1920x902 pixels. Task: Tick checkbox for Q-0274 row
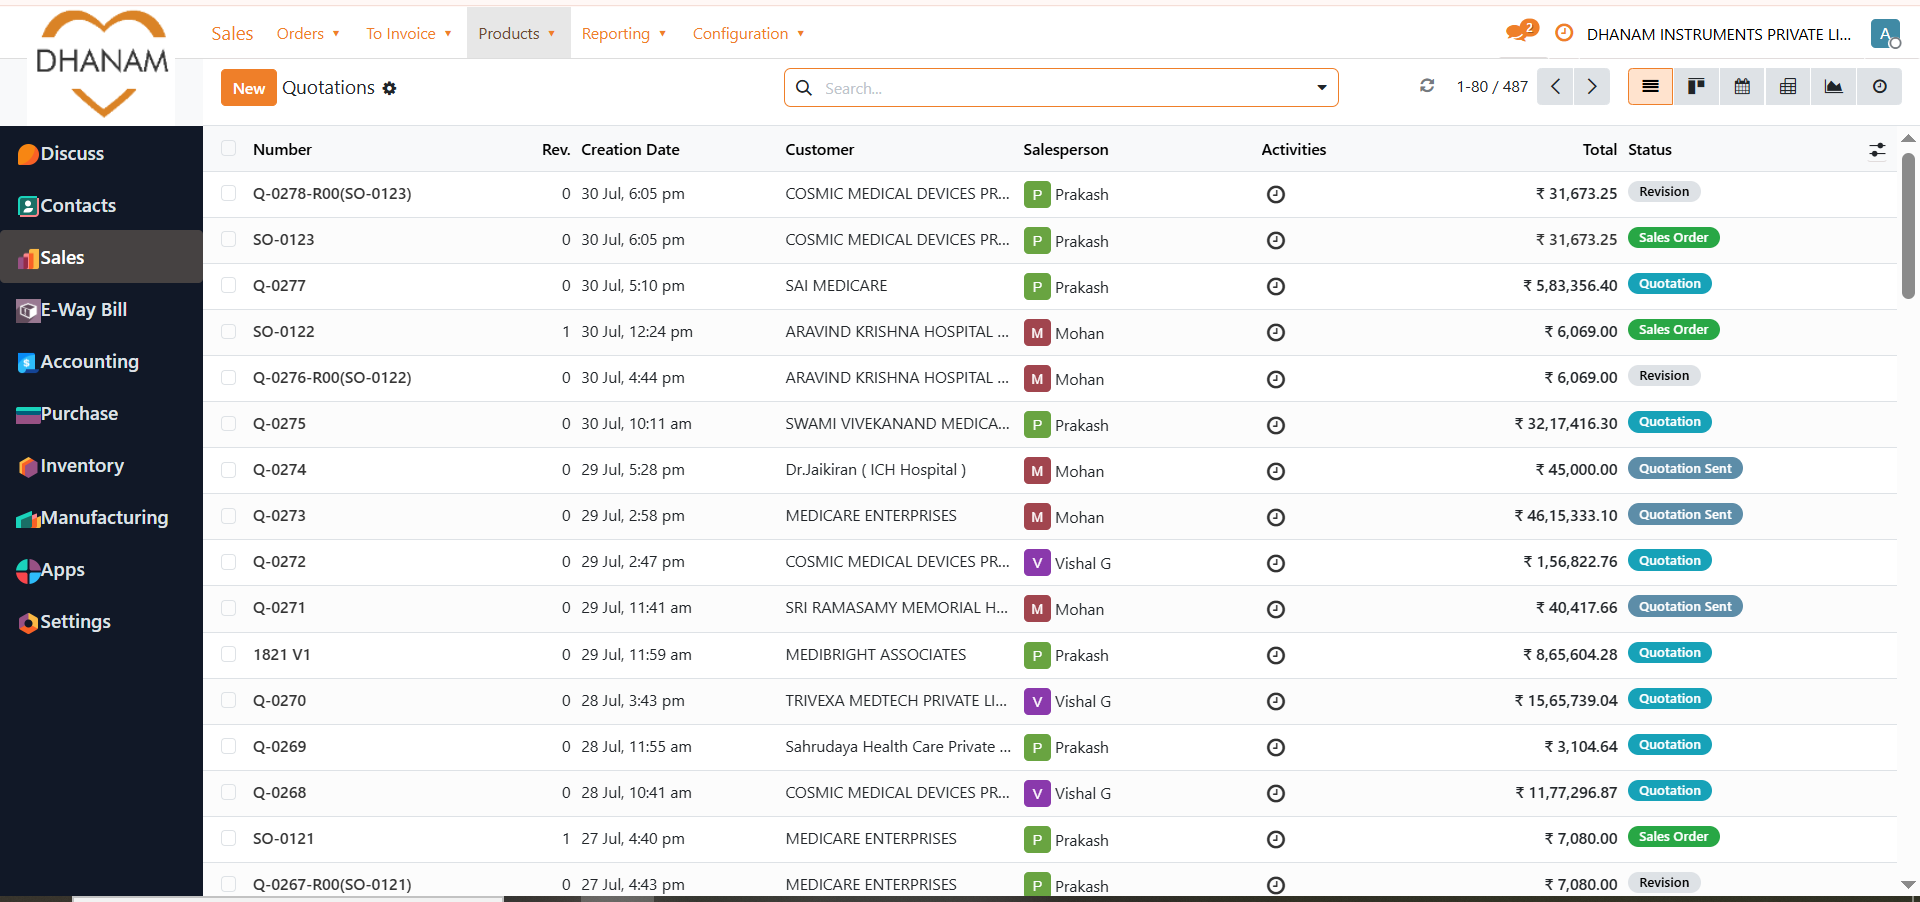(x=229, y=469)
